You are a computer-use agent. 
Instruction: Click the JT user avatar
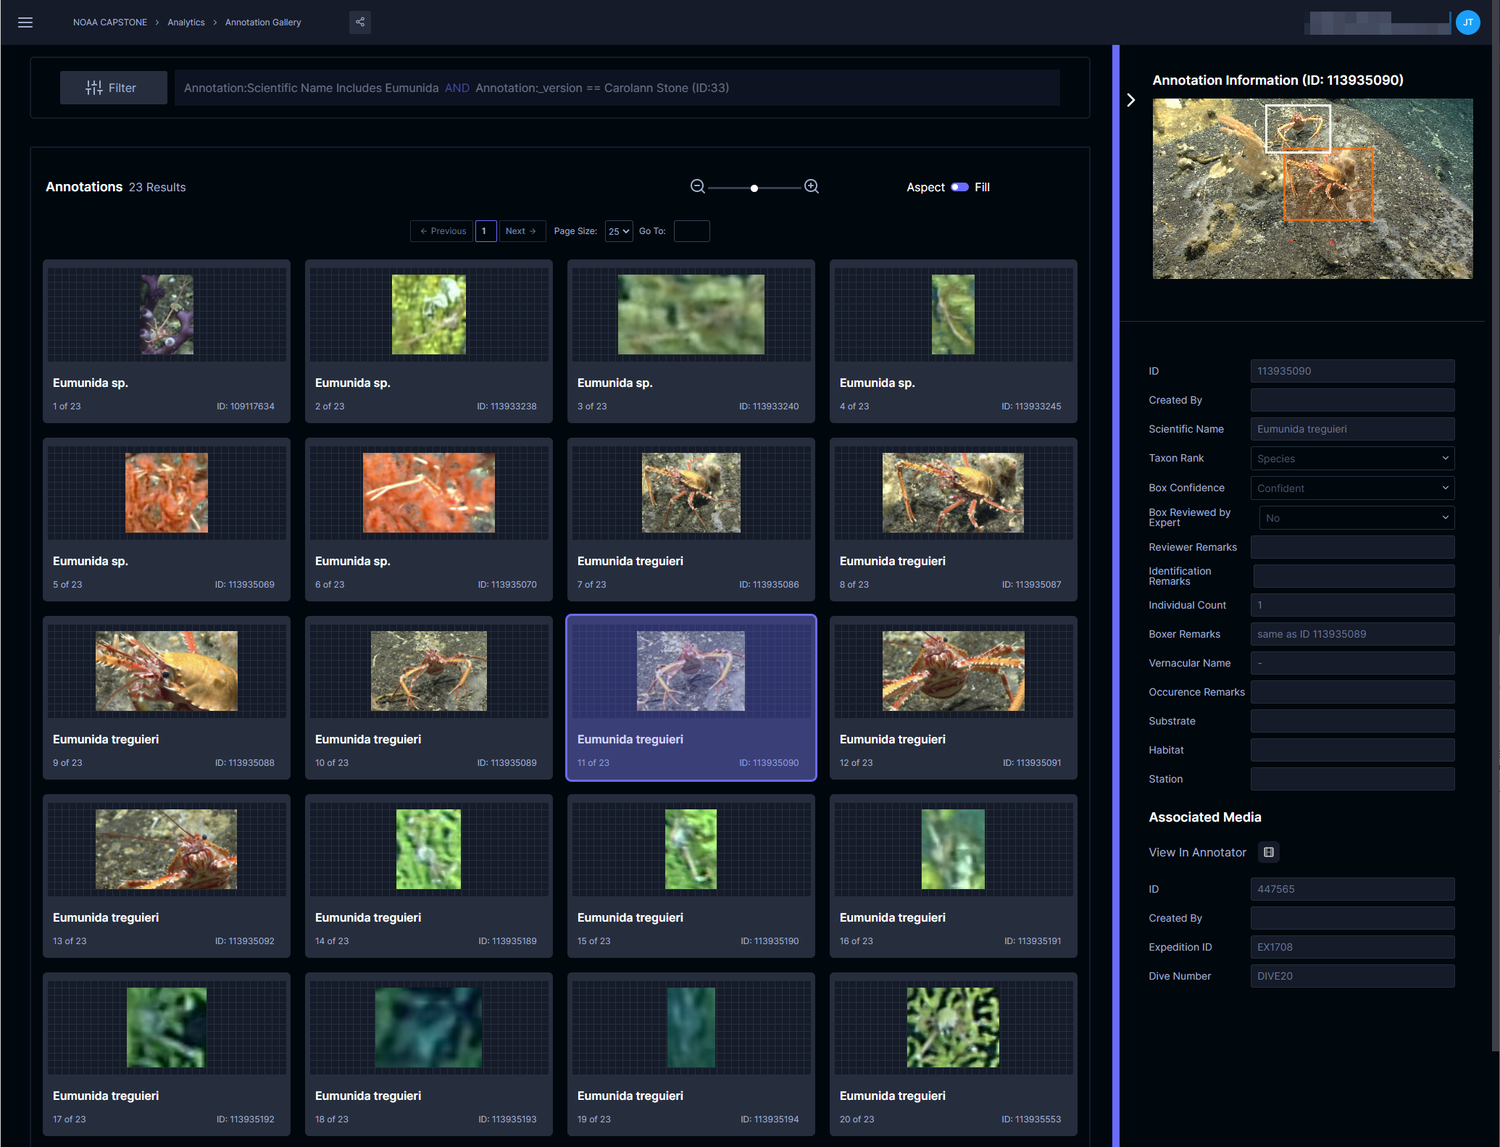1467,22
